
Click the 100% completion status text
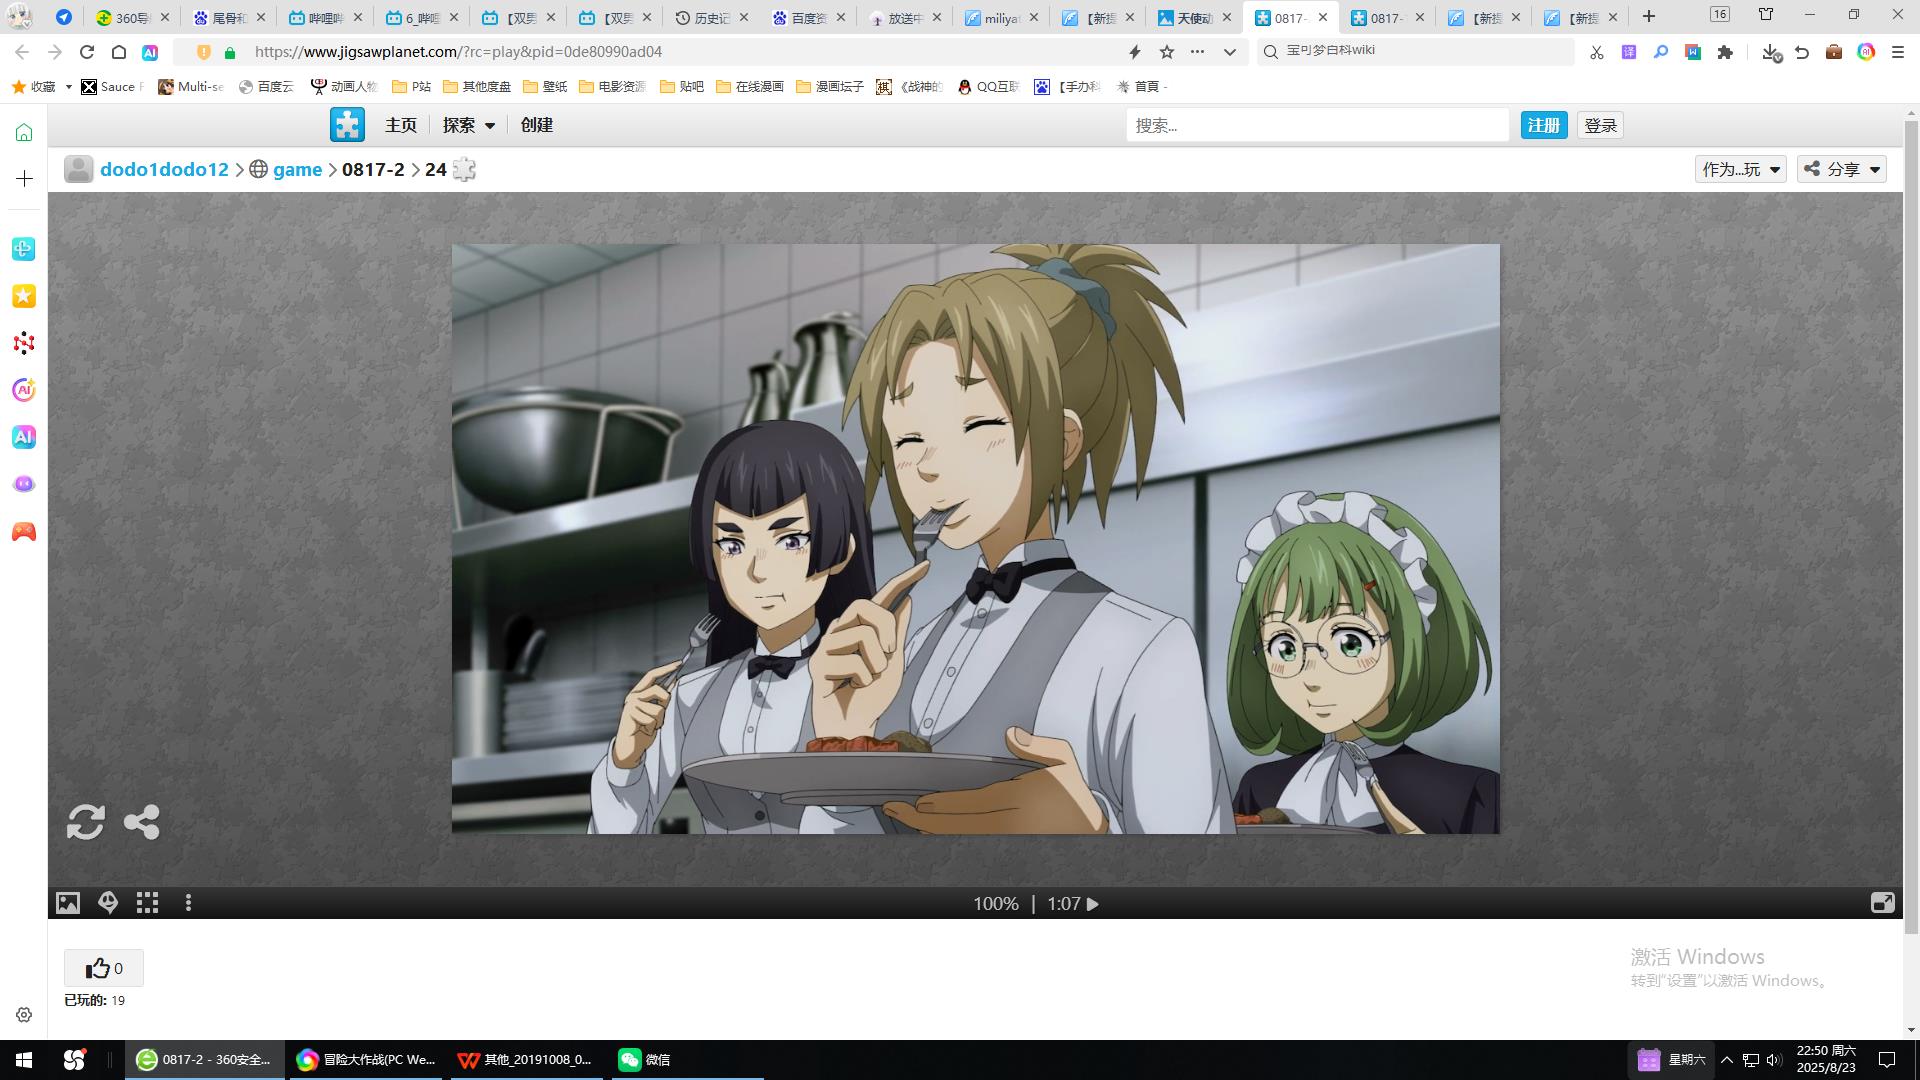[996, 904]
